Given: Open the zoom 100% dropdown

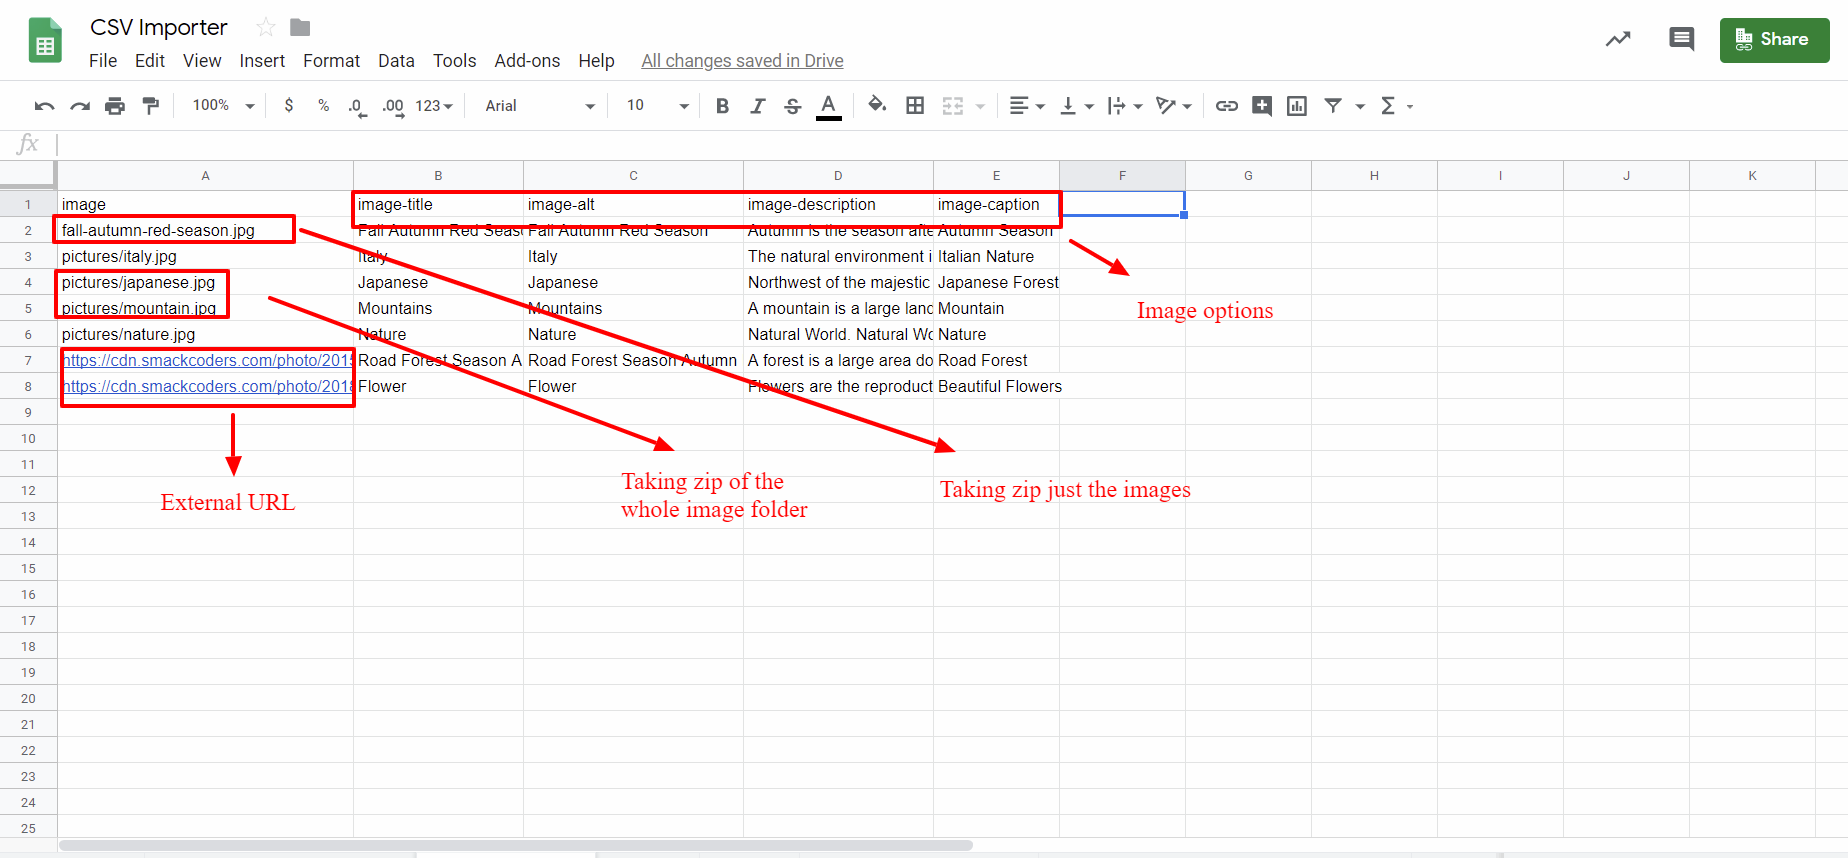Looking at the screenshot, I should (x=224, y=106).
